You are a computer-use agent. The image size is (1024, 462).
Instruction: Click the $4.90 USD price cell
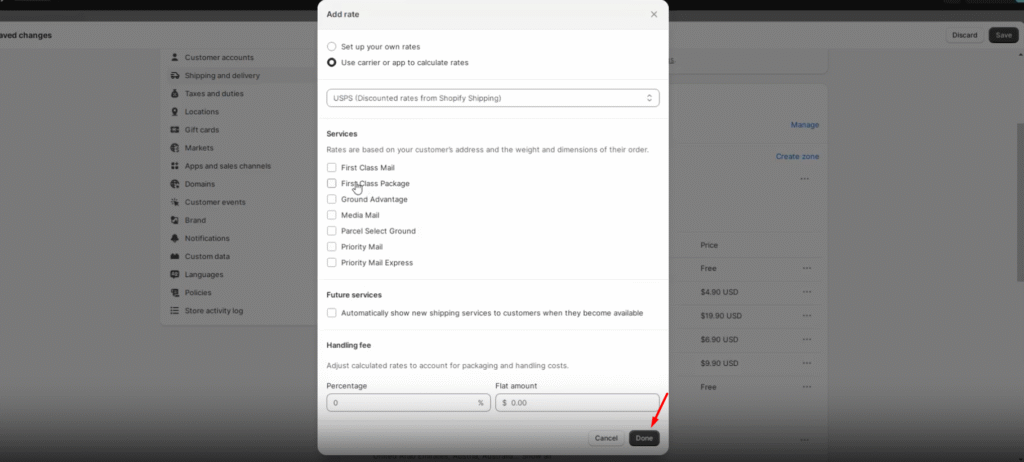tap(719, 292)
